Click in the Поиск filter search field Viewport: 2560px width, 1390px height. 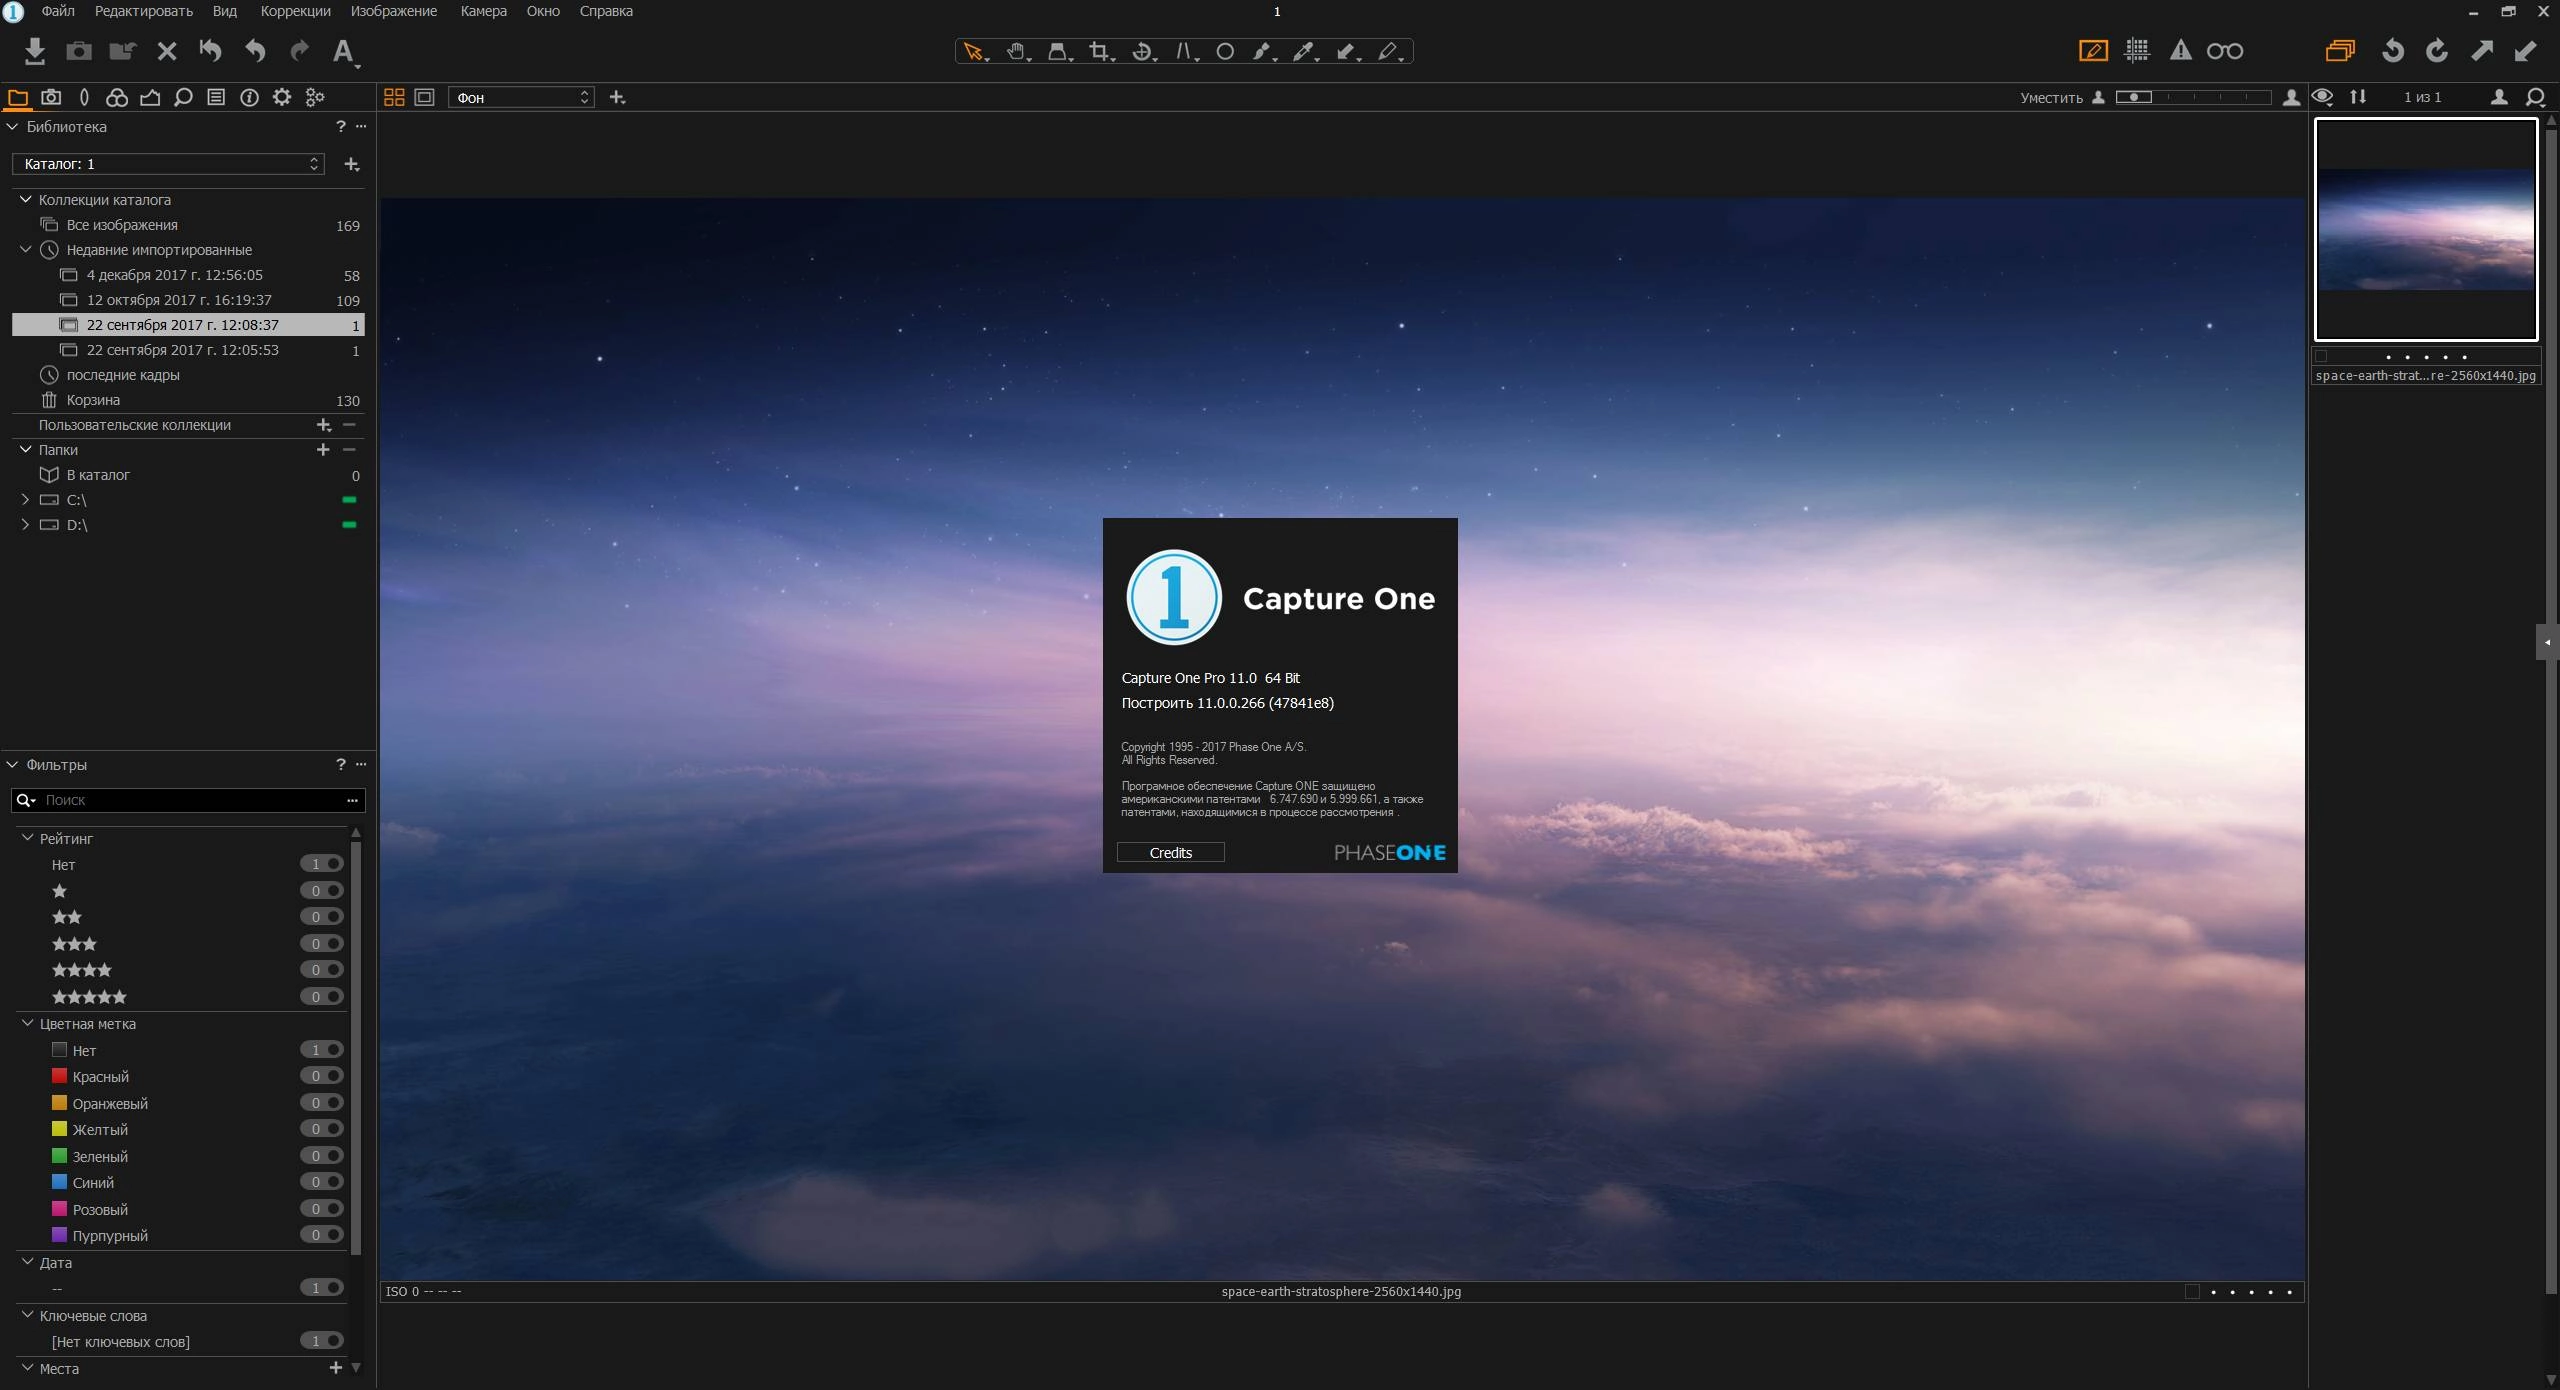click(x=188, y=800)
